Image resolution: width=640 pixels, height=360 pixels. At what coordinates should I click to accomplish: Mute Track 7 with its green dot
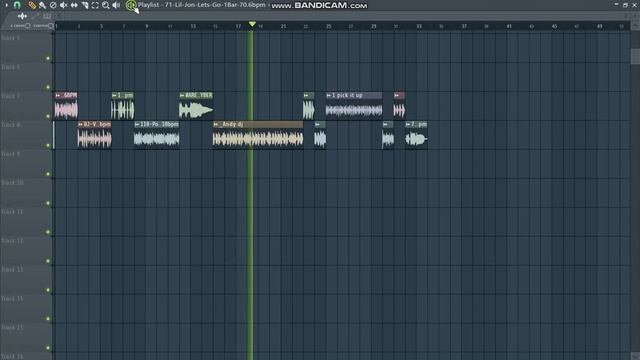point(48,116)
